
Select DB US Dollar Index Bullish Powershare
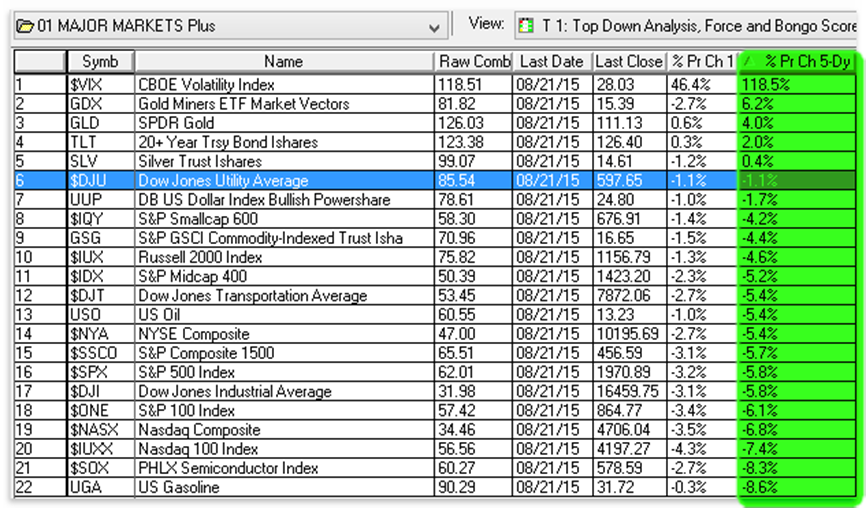coord(284,199)
